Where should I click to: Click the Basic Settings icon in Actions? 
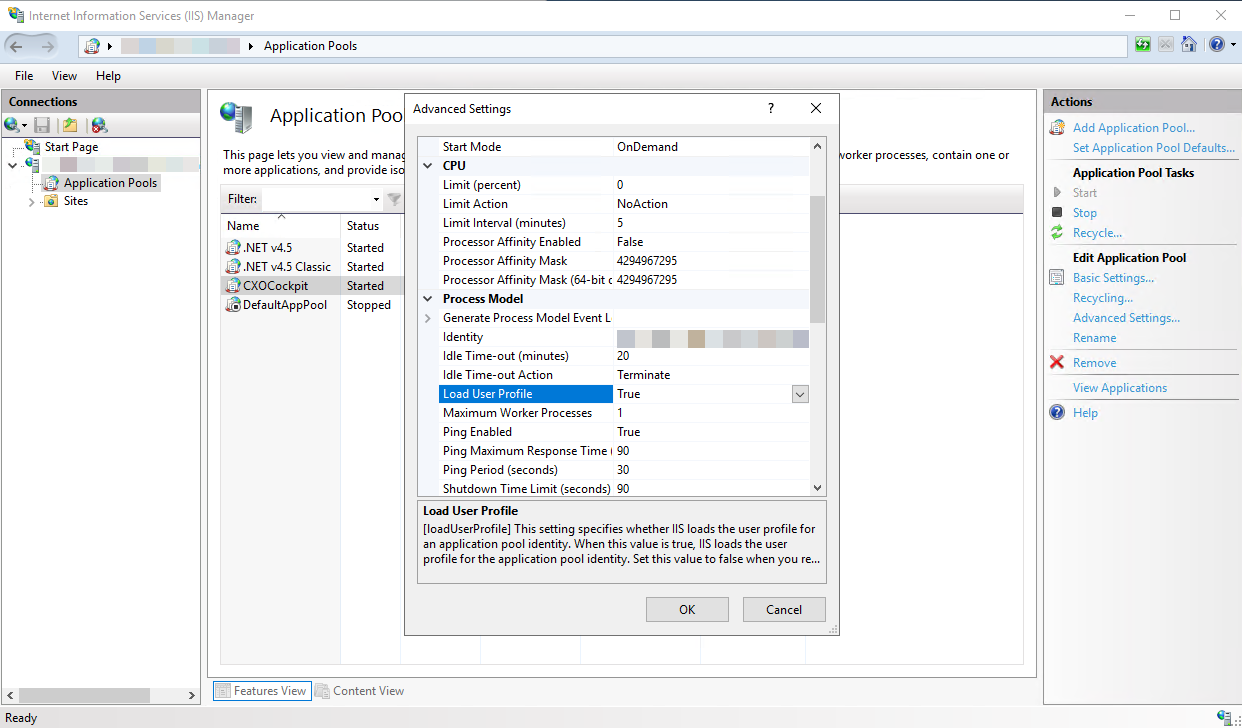coord(1057,278)
